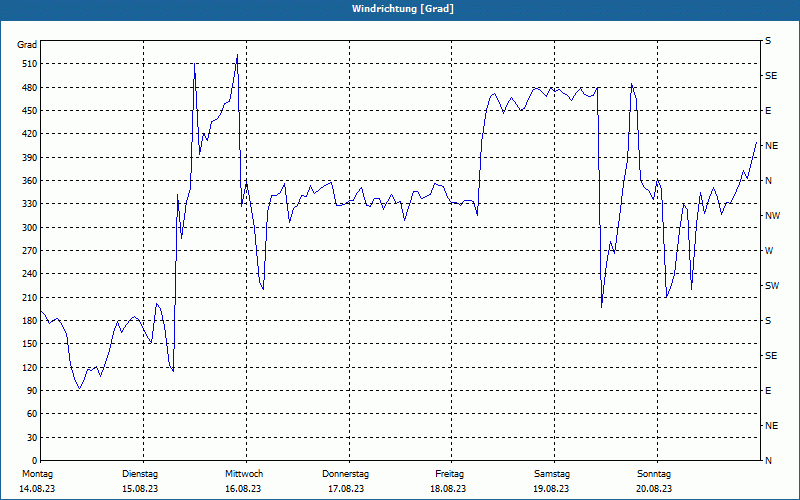The image size is (800, 500).
Task: Click the 180 y-axis value
Action: [x=30, y=321]
